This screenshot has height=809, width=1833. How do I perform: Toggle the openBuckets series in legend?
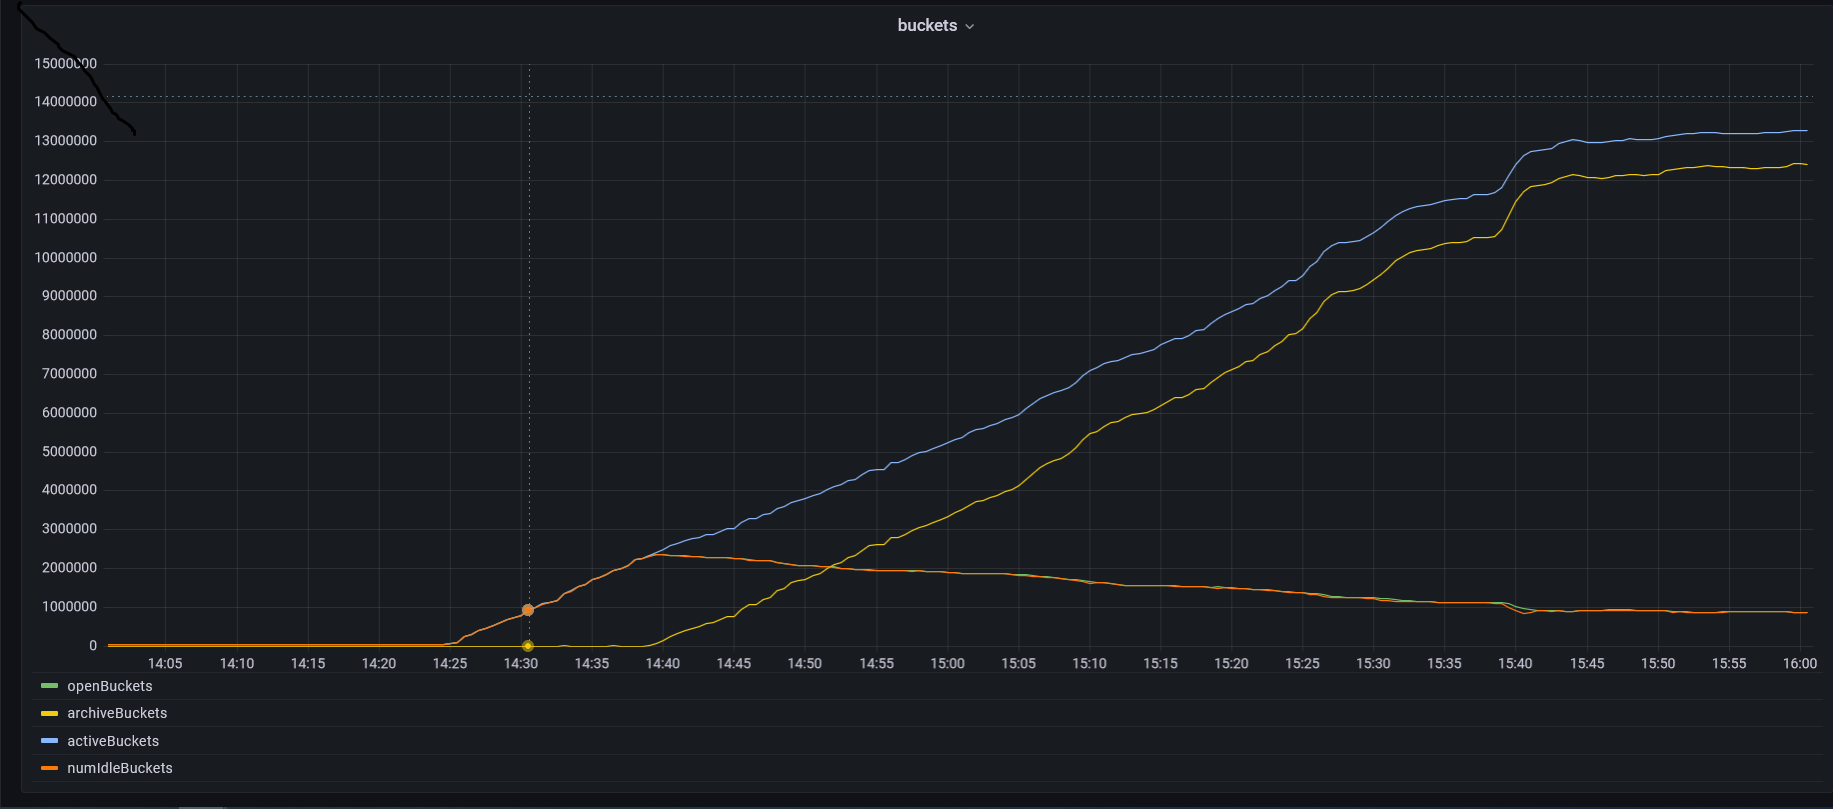click(x=110, y=686)
